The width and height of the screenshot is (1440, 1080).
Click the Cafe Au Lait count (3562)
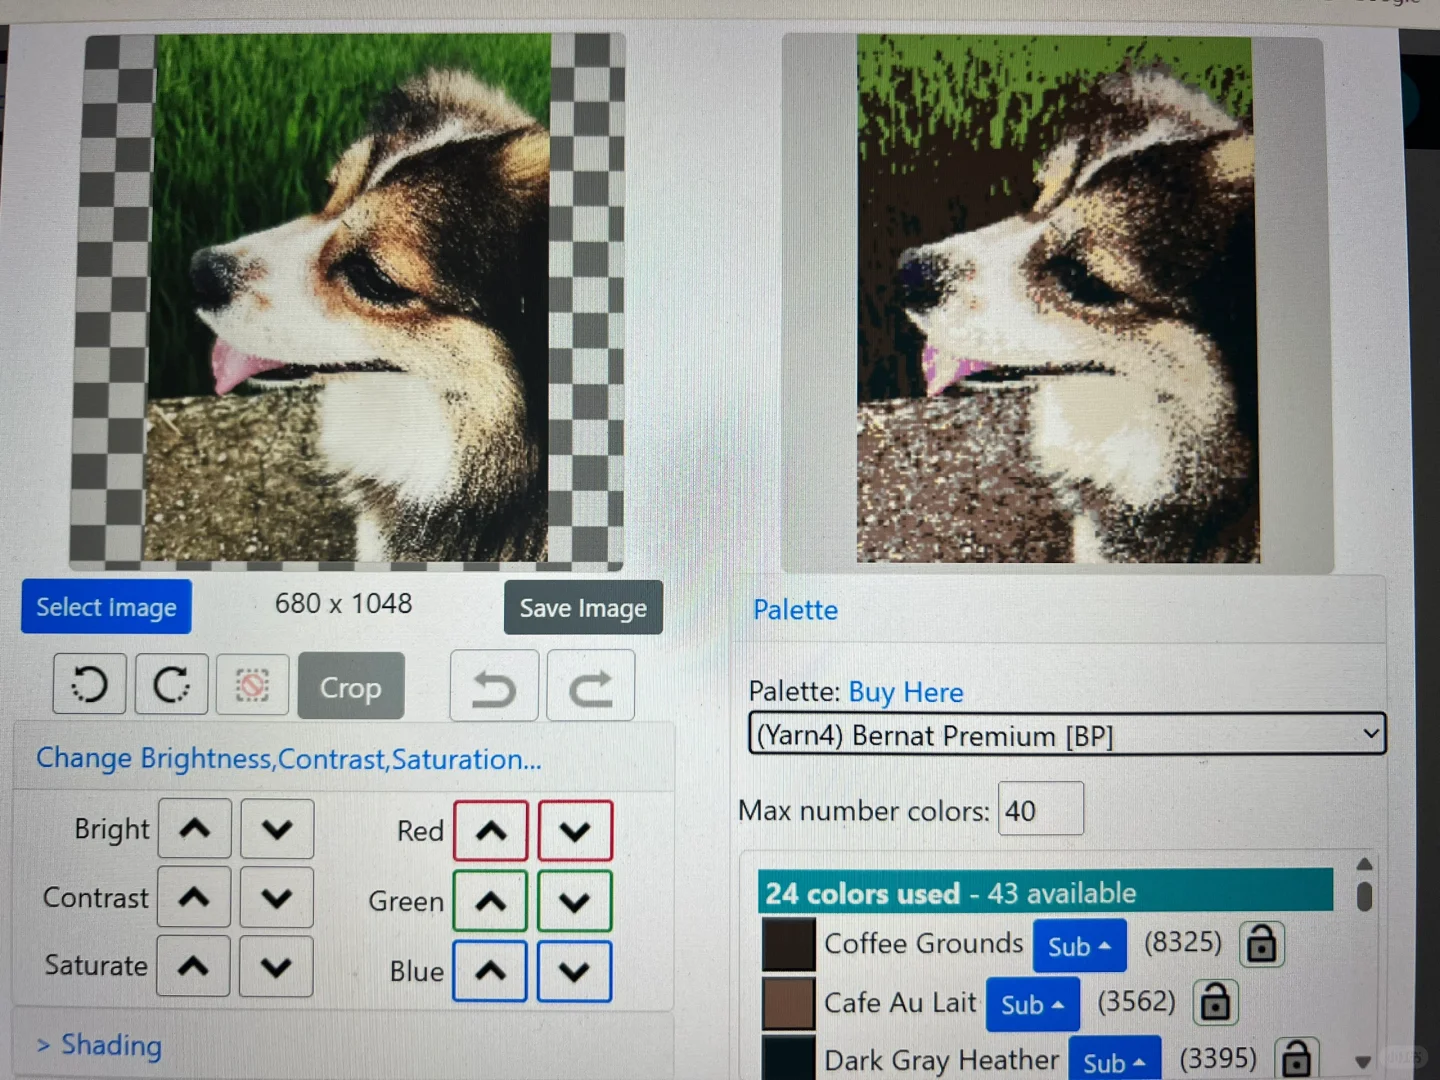point(1136,1001)
